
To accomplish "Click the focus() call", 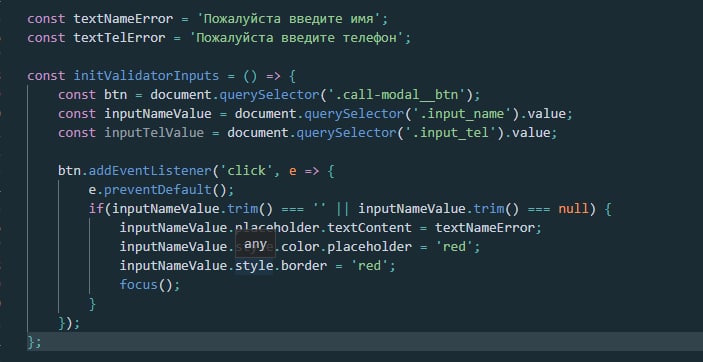I will (150, 284).
